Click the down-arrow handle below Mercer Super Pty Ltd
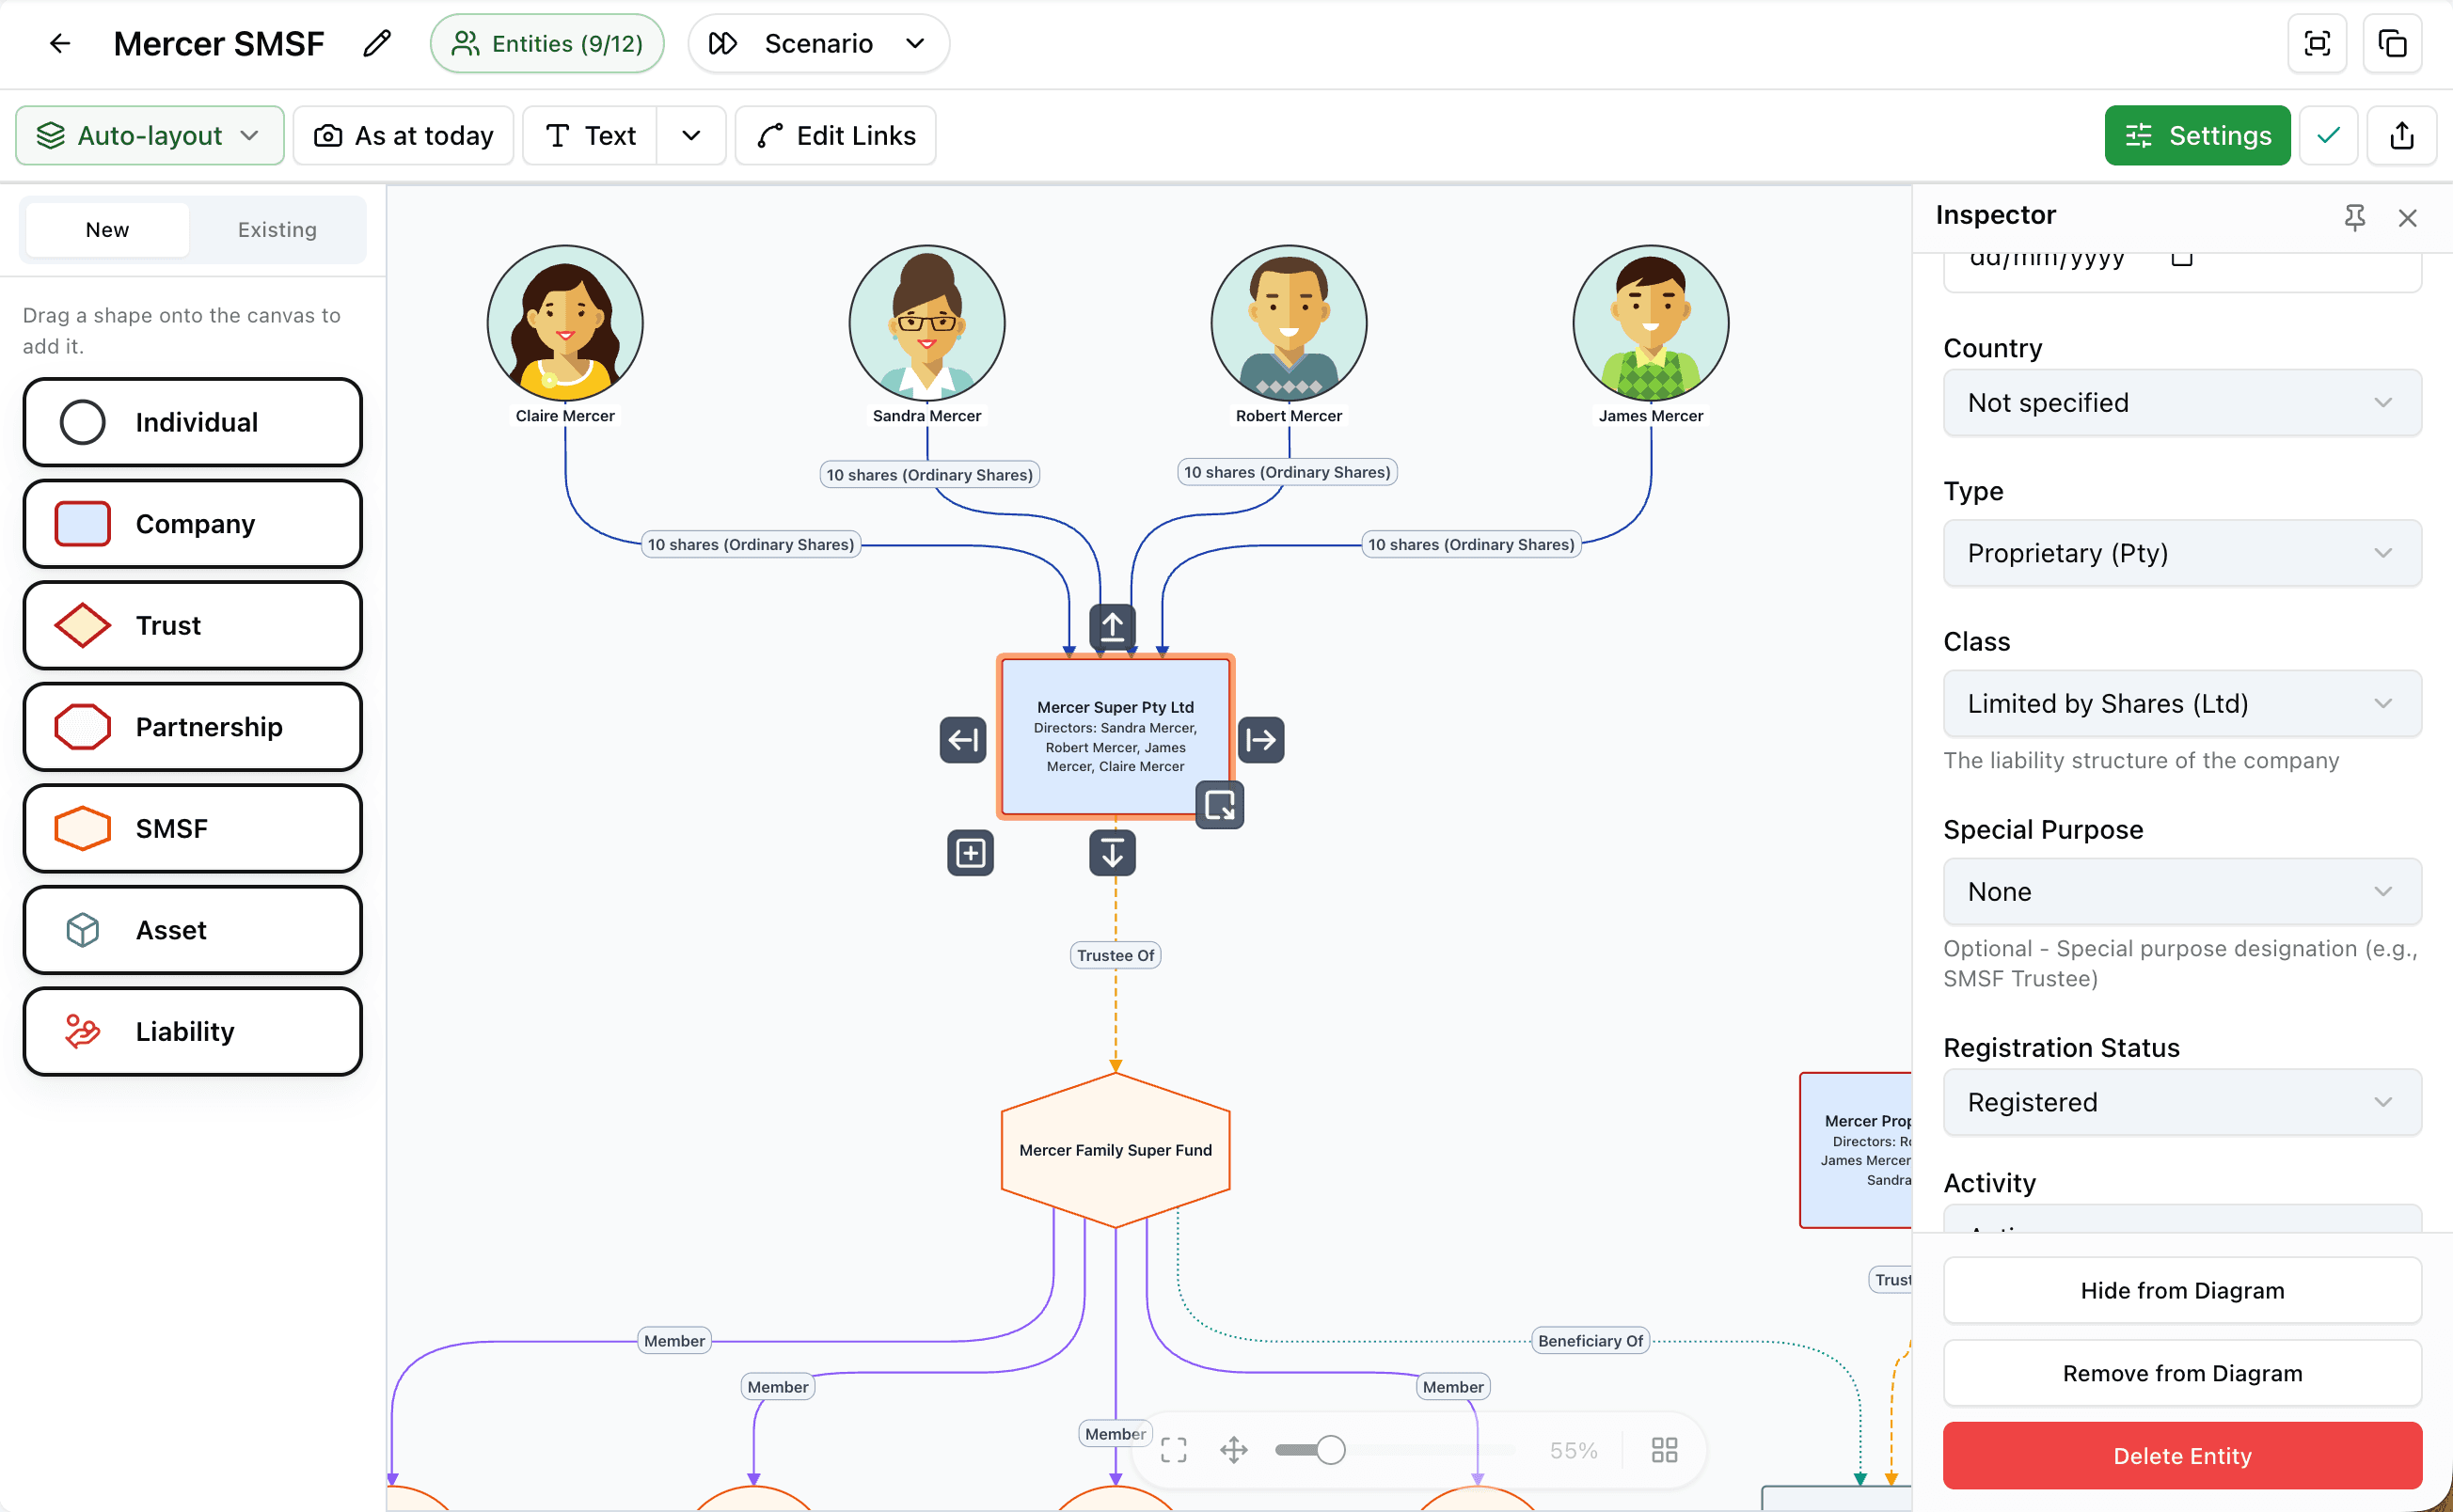The height and width of the screenshot is (1512, 2453). [x=1112, y=853]
